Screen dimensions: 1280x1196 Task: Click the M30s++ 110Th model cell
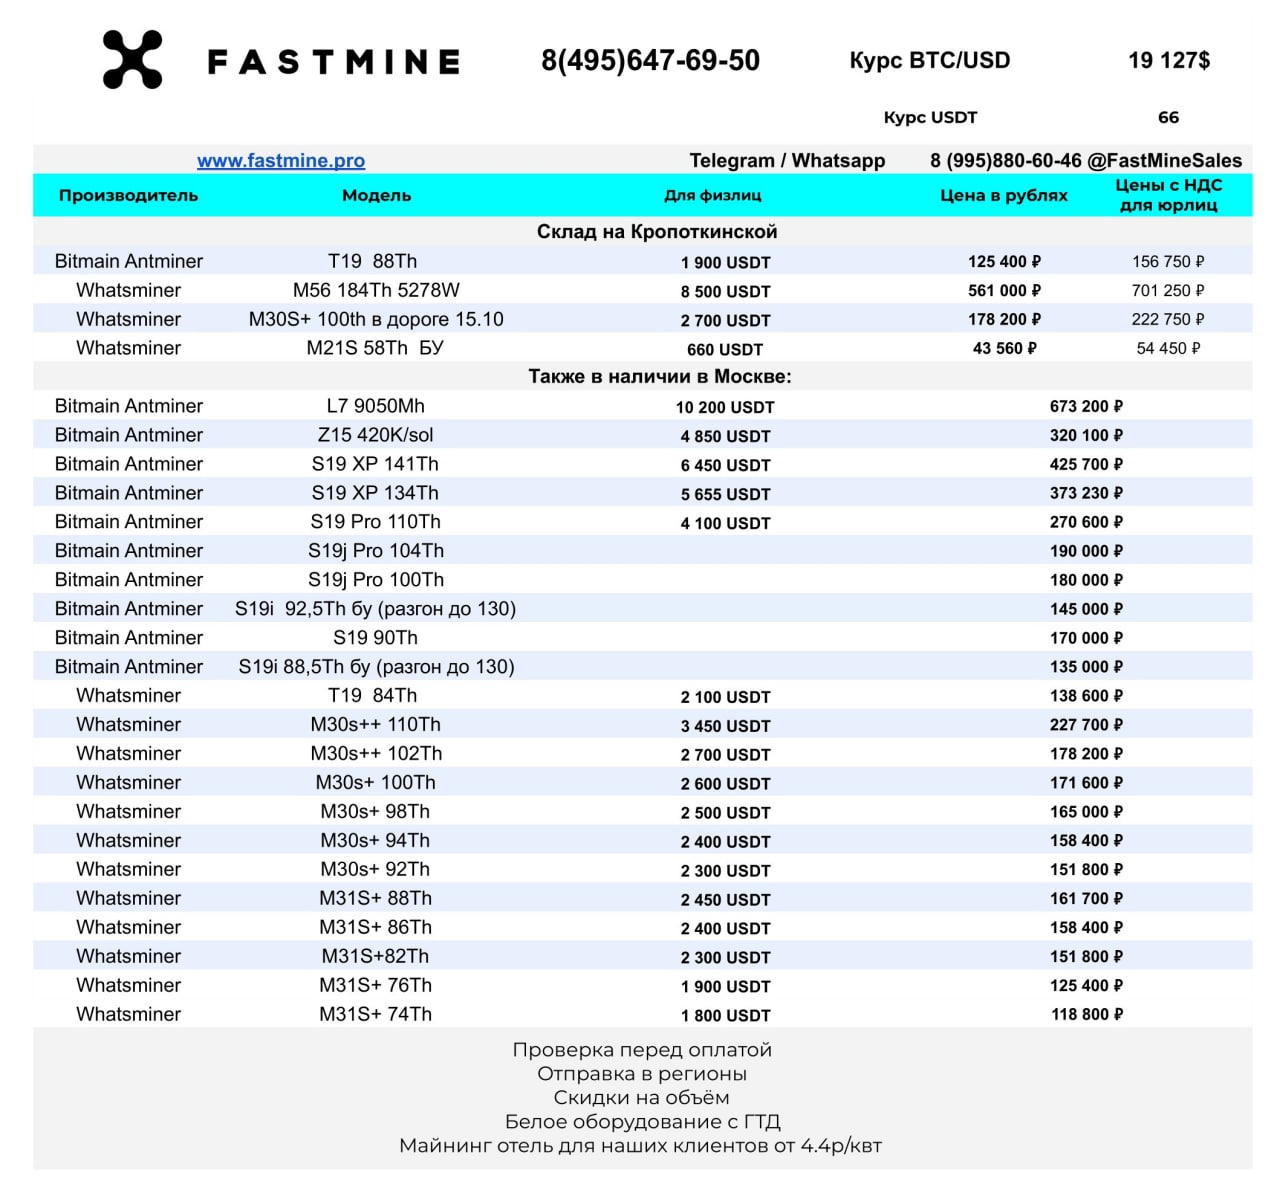(x=376, y=724)
